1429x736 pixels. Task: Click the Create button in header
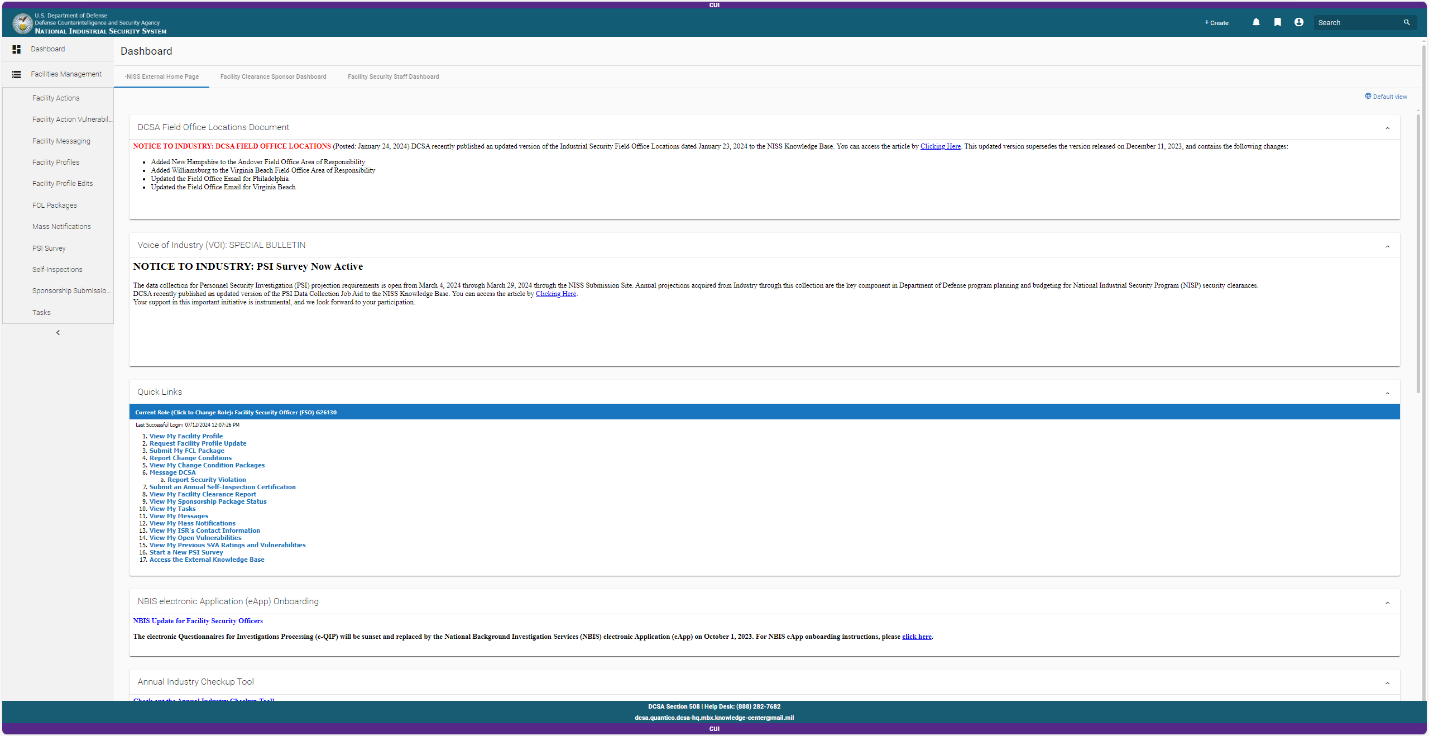(1217, 22)
